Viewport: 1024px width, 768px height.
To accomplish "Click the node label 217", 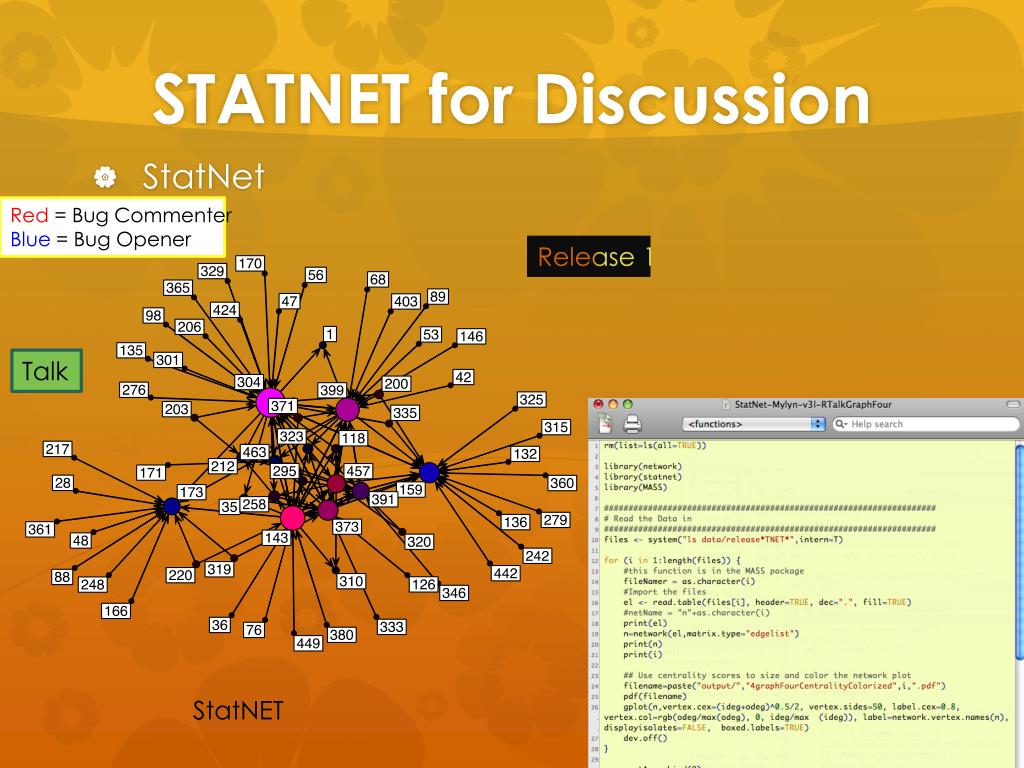I will 57,449.
